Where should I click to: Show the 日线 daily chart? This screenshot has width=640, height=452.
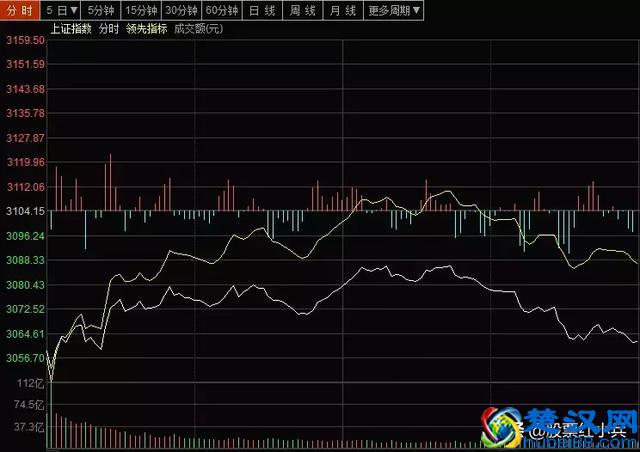point(262,10)
